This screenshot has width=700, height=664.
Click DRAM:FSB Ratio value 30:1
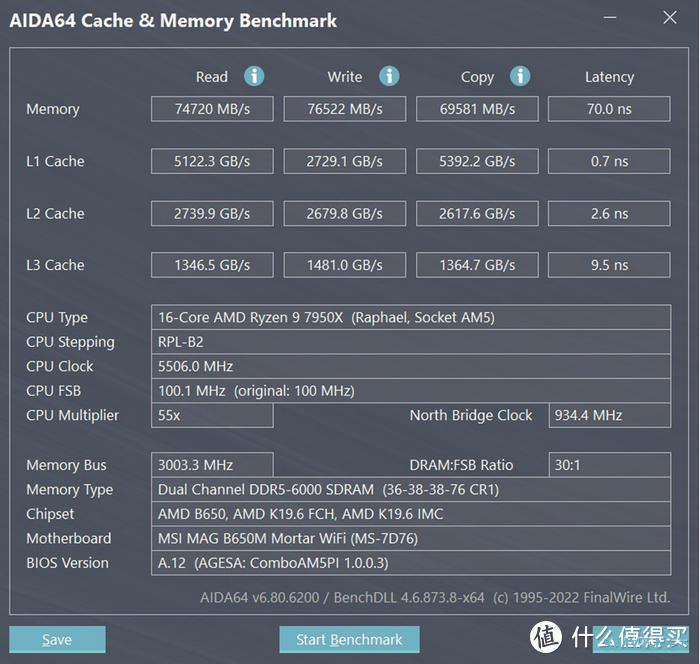tap(609, 465)
